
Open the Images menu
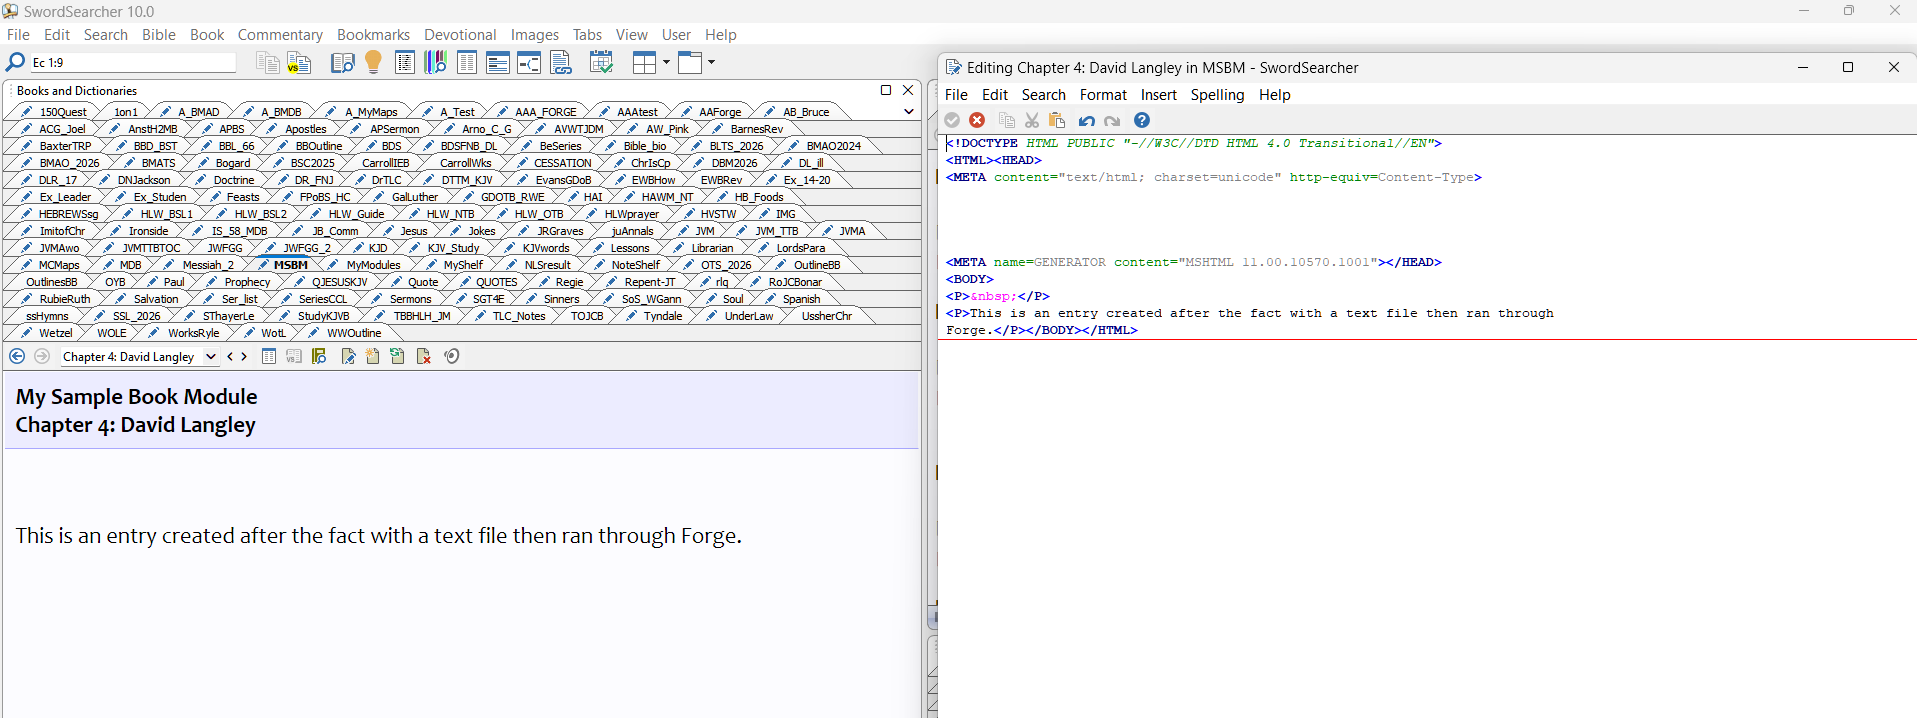(535, 35)
